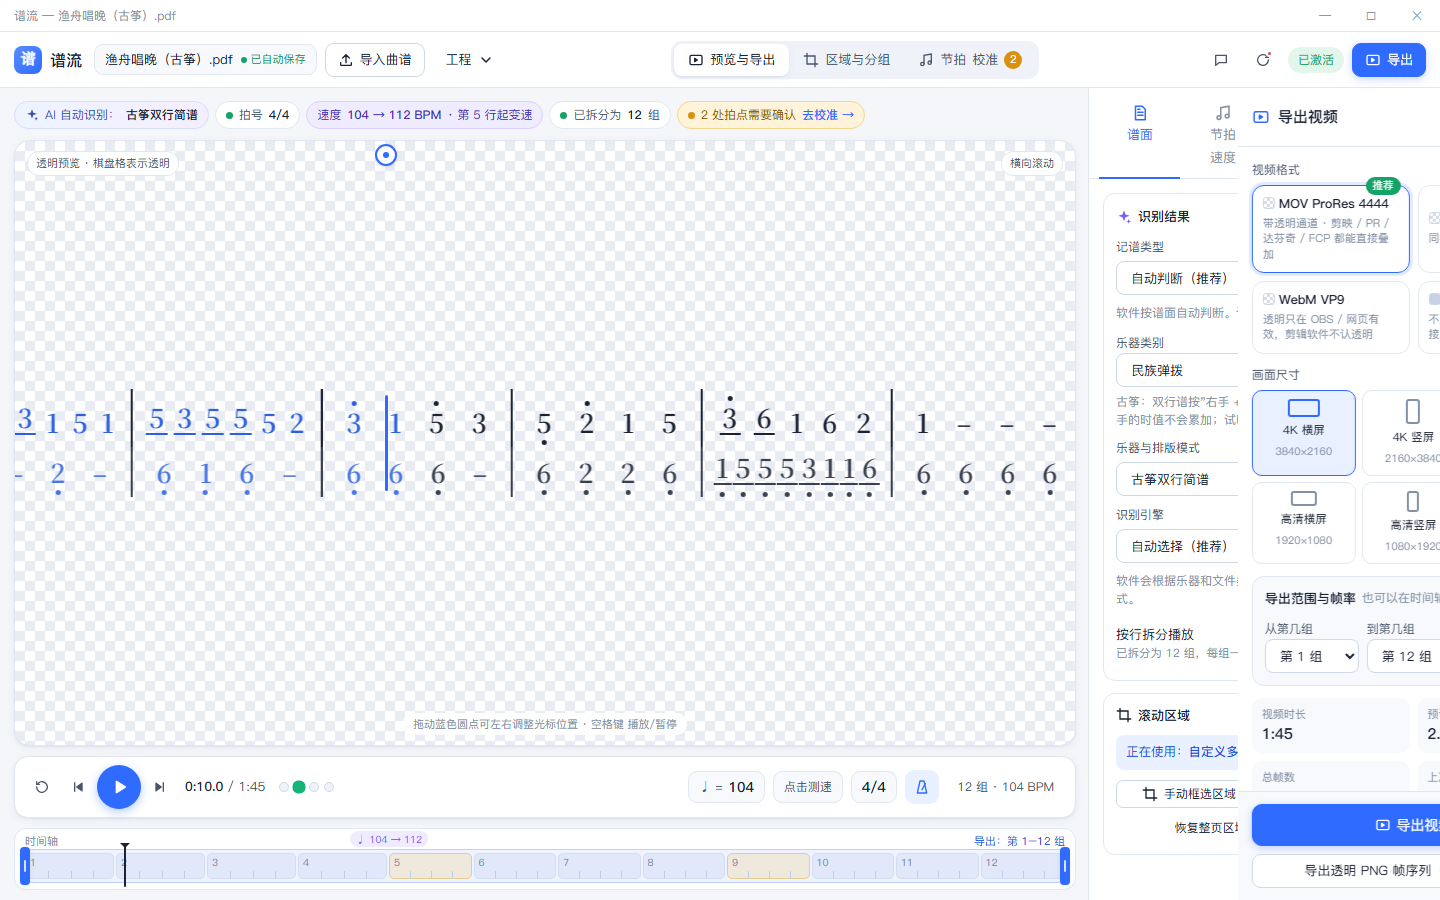Open the 从第几组 start group dropdown
The width and height of the screenshot is (1440, 900).
tap(1312, 657)
